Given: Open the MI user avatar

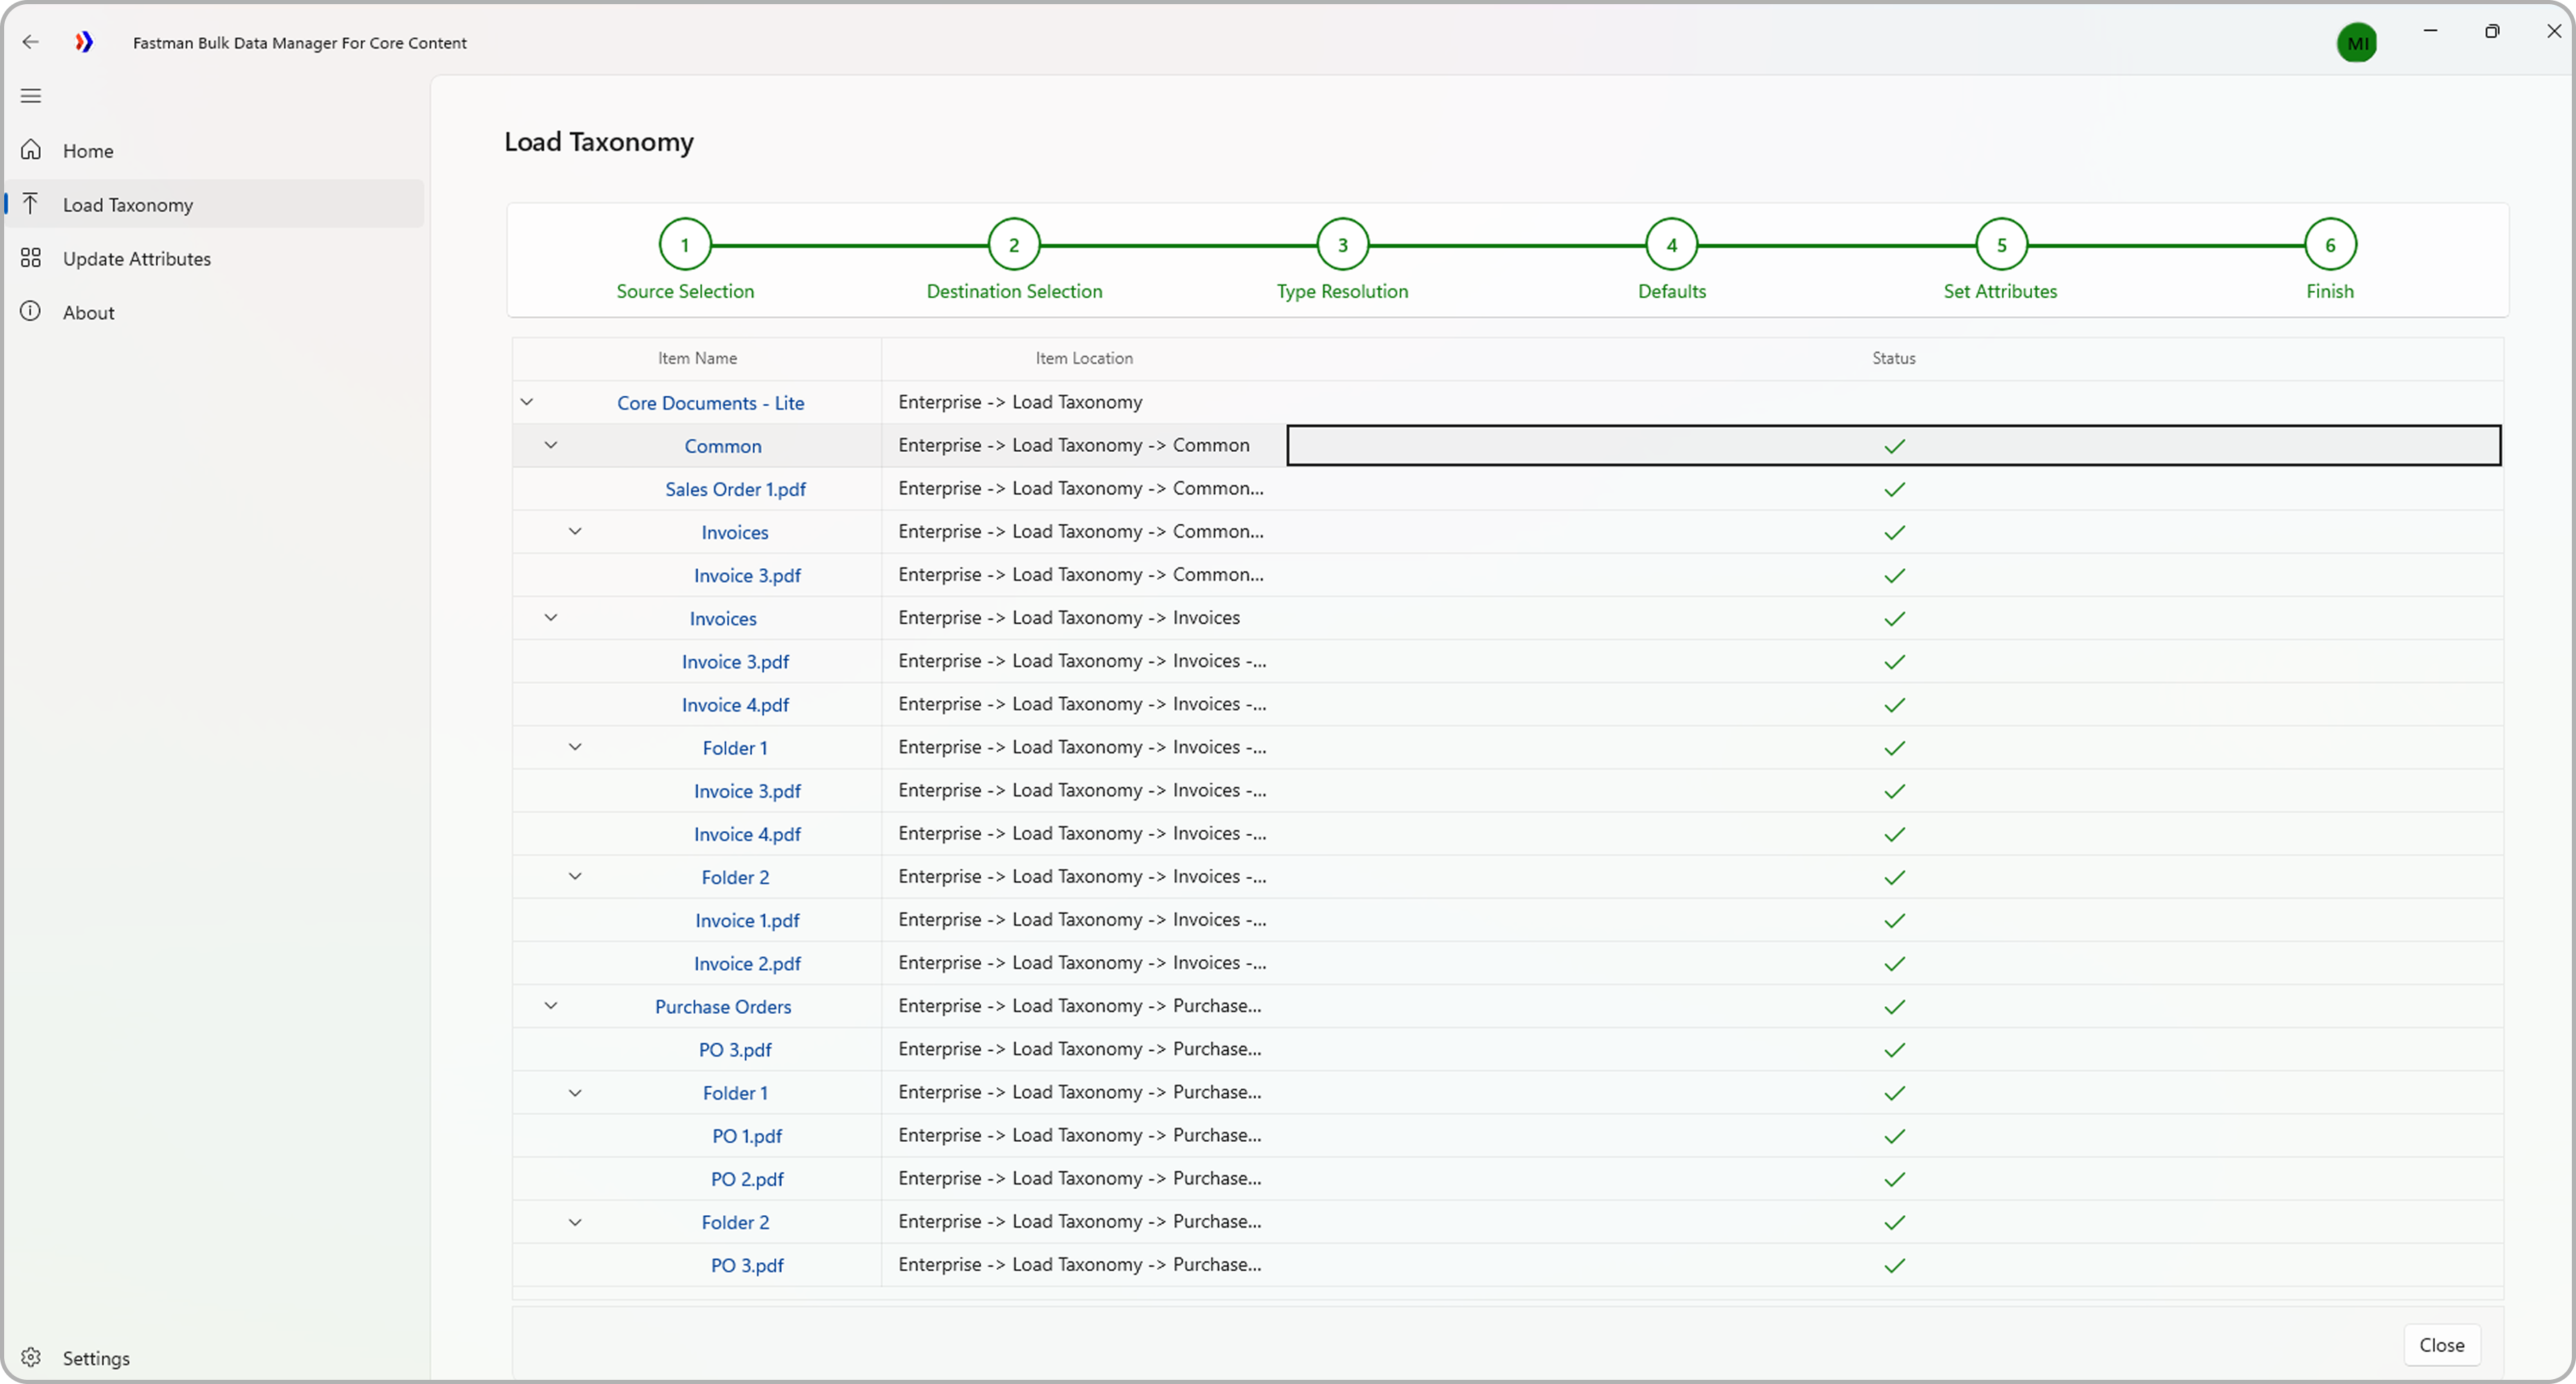Looking at the screenshot, I should click(x=2357, y=43).
